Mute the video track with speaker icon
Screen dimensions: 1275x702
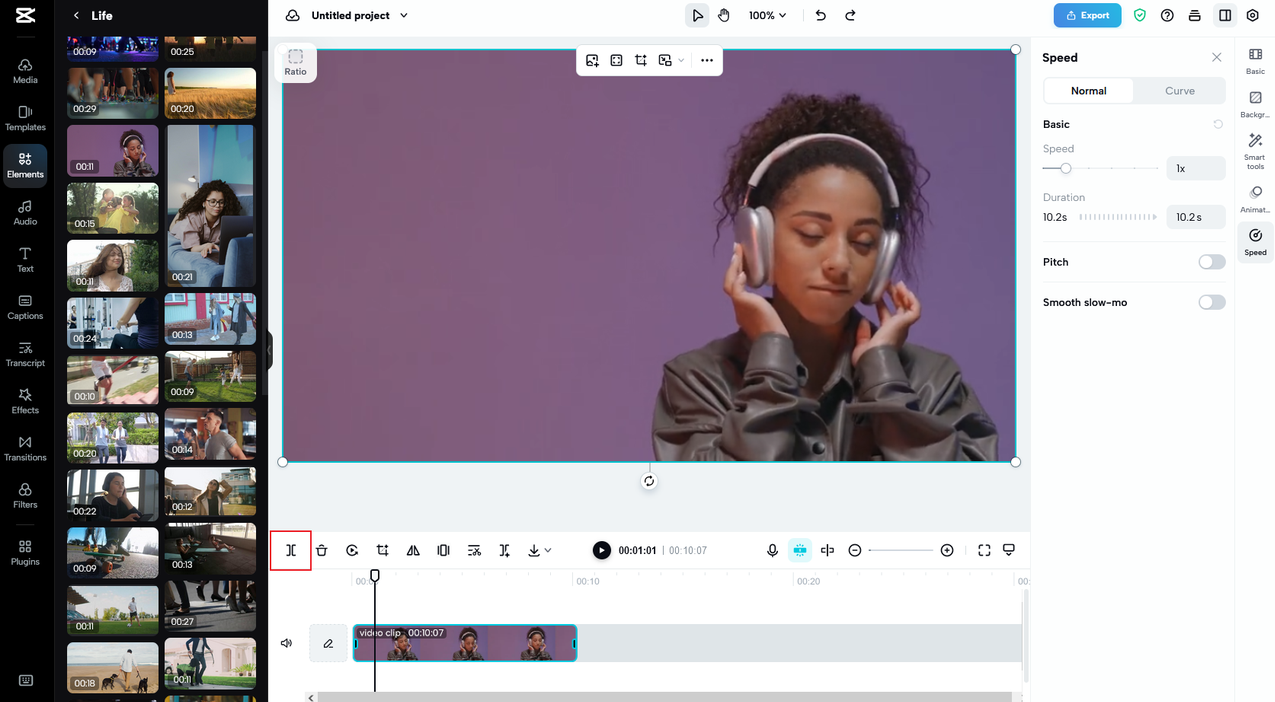[287, 643]
